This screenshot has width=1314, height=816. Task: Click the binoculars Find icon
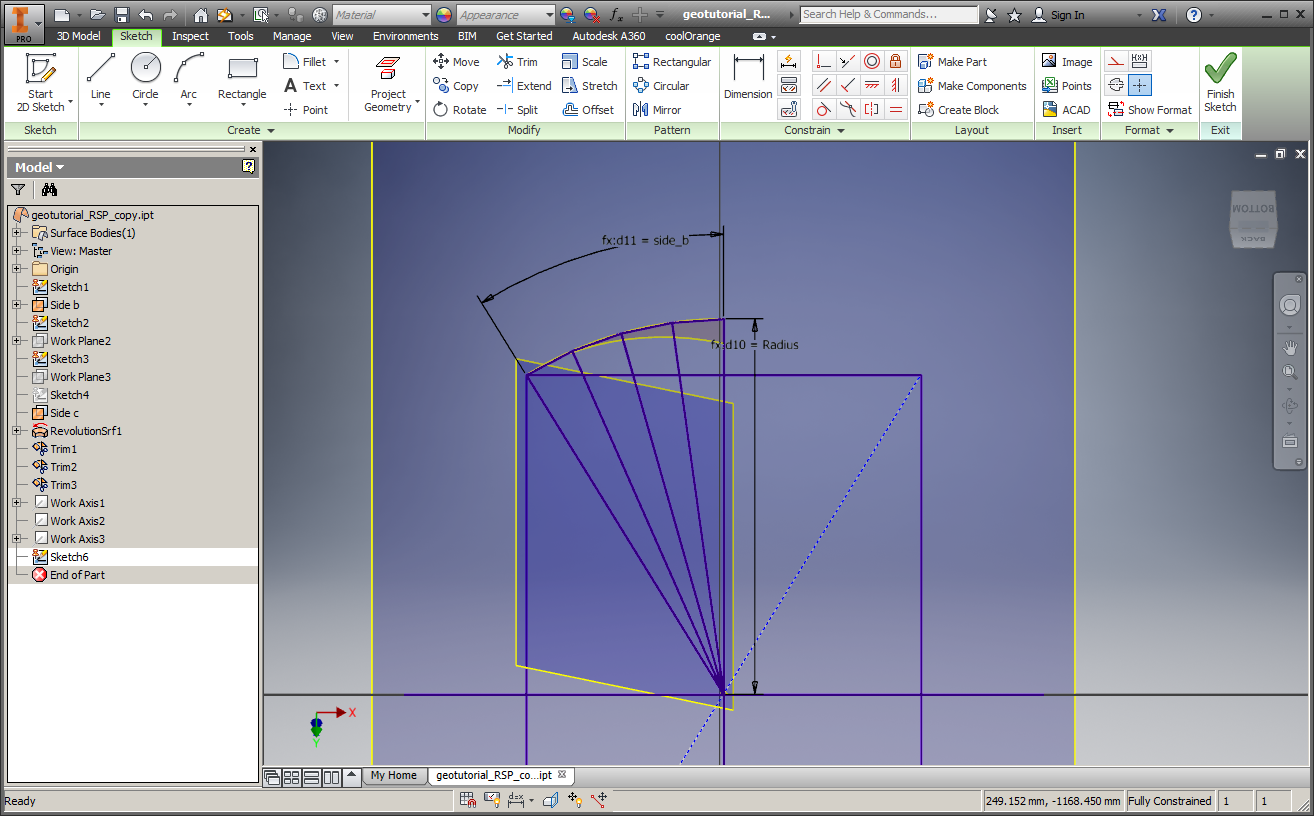[49, 189]
